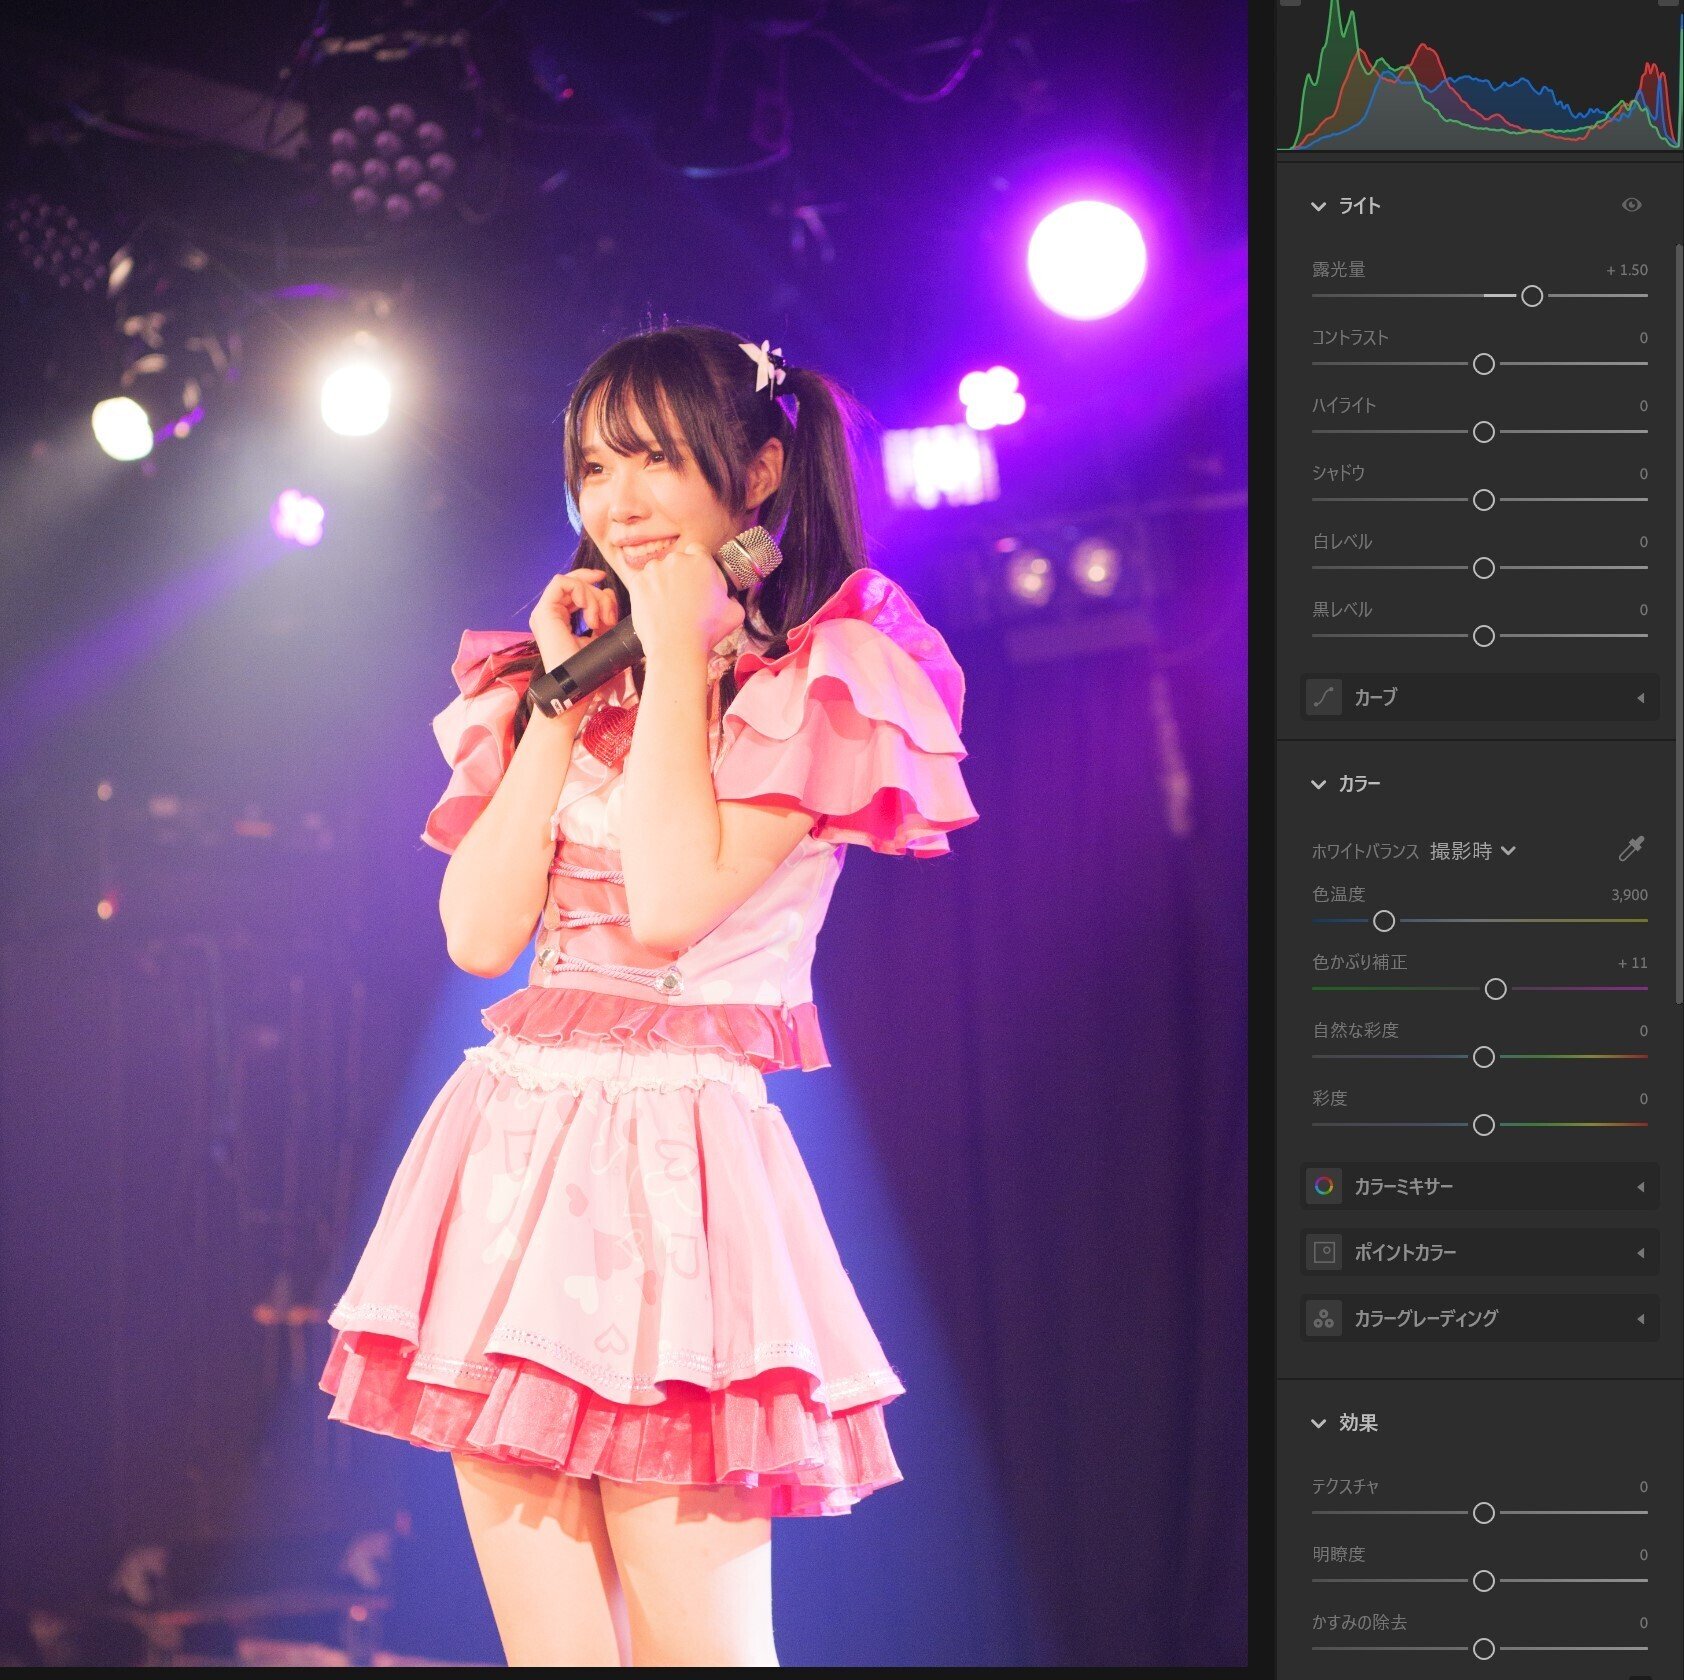Click the 黒レベル slider handle
The width and height of the screenshot is (1684, 1680).
[x=1484, y=636]
